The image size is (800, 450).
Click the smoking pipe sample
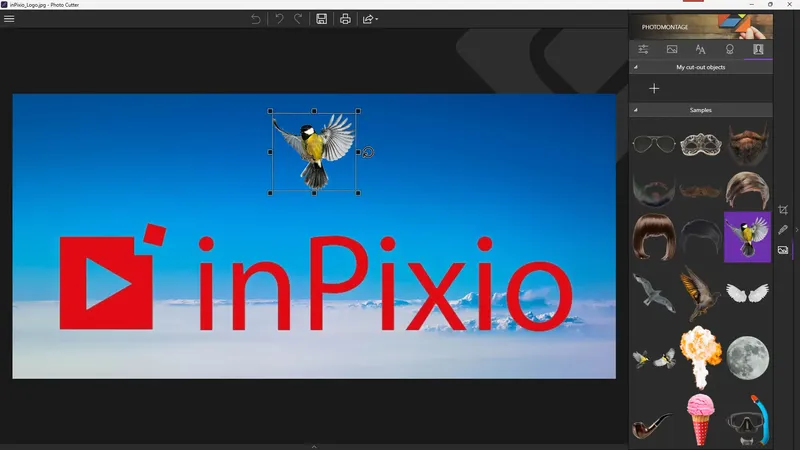pyautogui.click(x=652, y=426)
